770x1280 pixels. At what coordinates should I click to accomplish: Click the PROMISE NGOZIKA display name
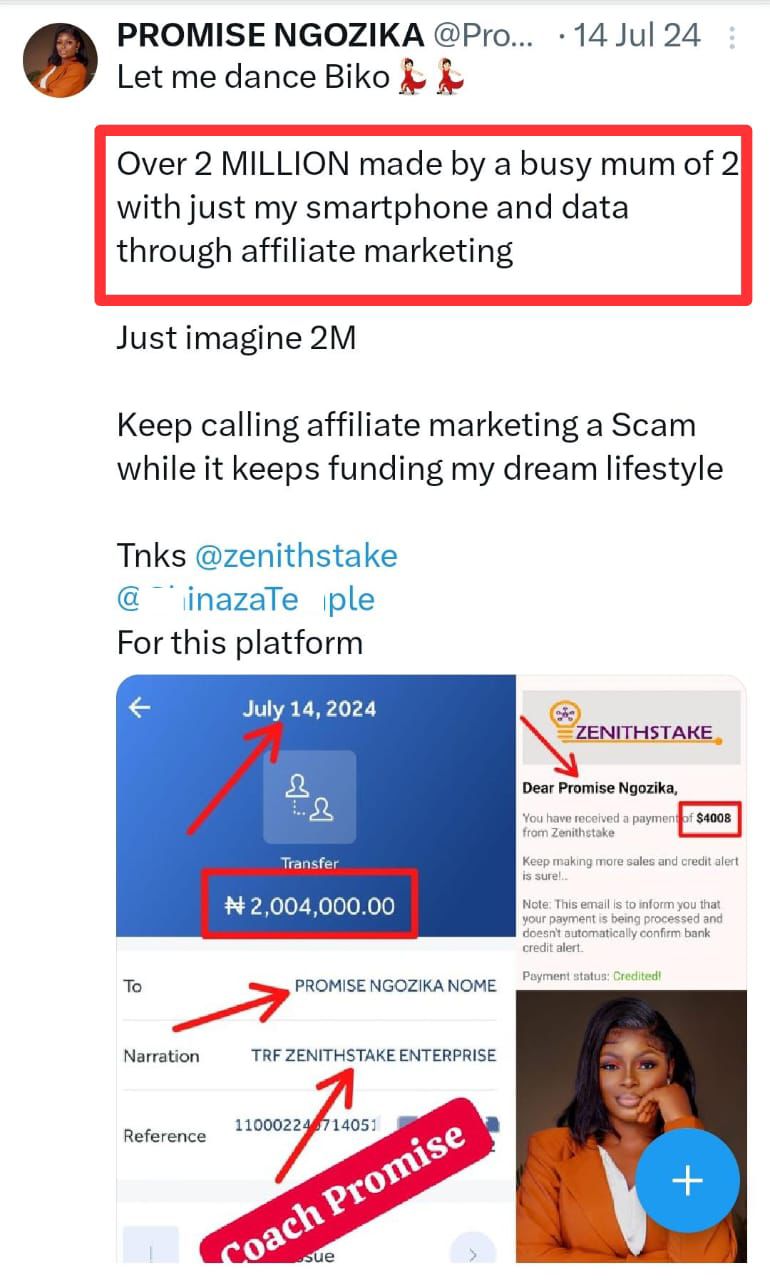click(270, 35)
